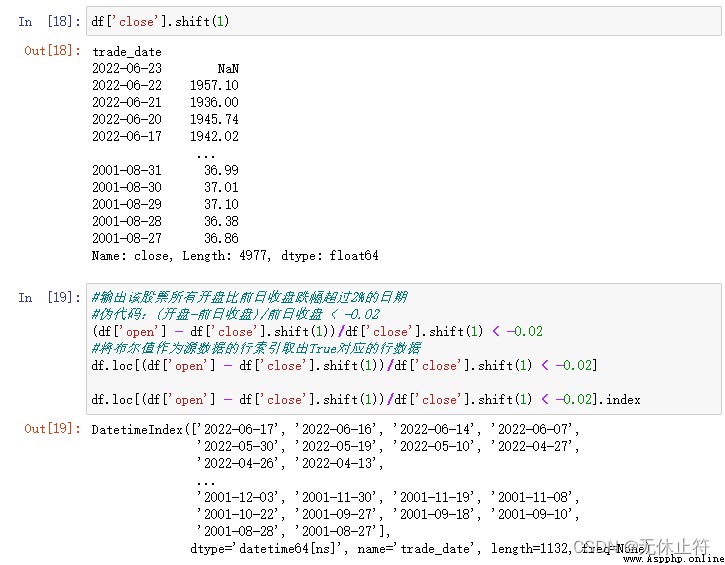Click the 2022-06-23 row showing NaN

pos(166,68)
